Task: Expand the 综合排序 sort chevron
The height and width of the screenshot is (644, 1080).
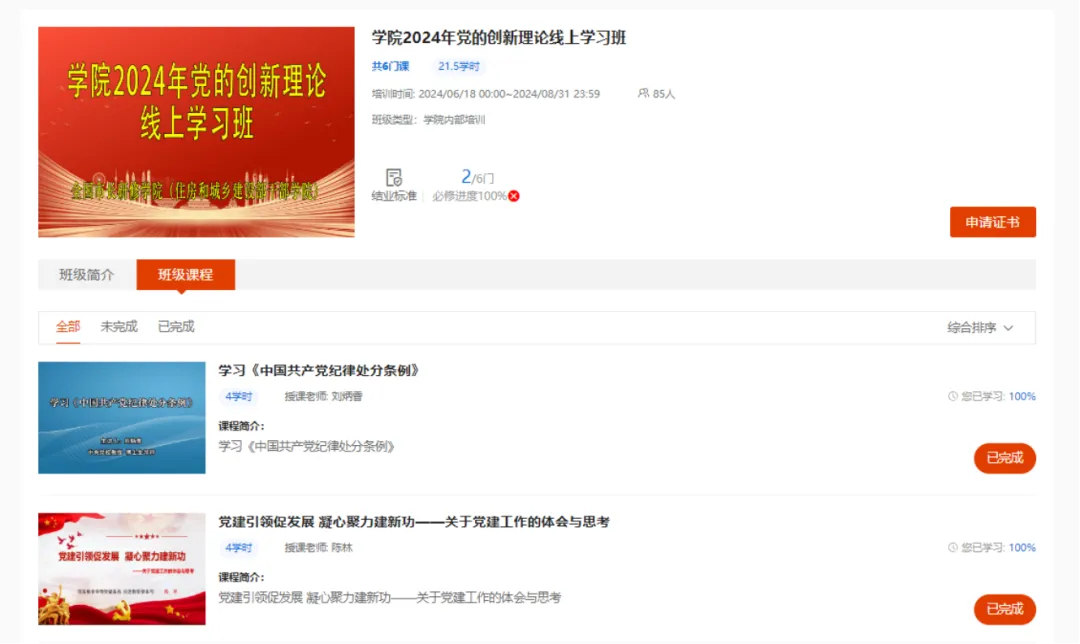Action: coord(1008,328)
